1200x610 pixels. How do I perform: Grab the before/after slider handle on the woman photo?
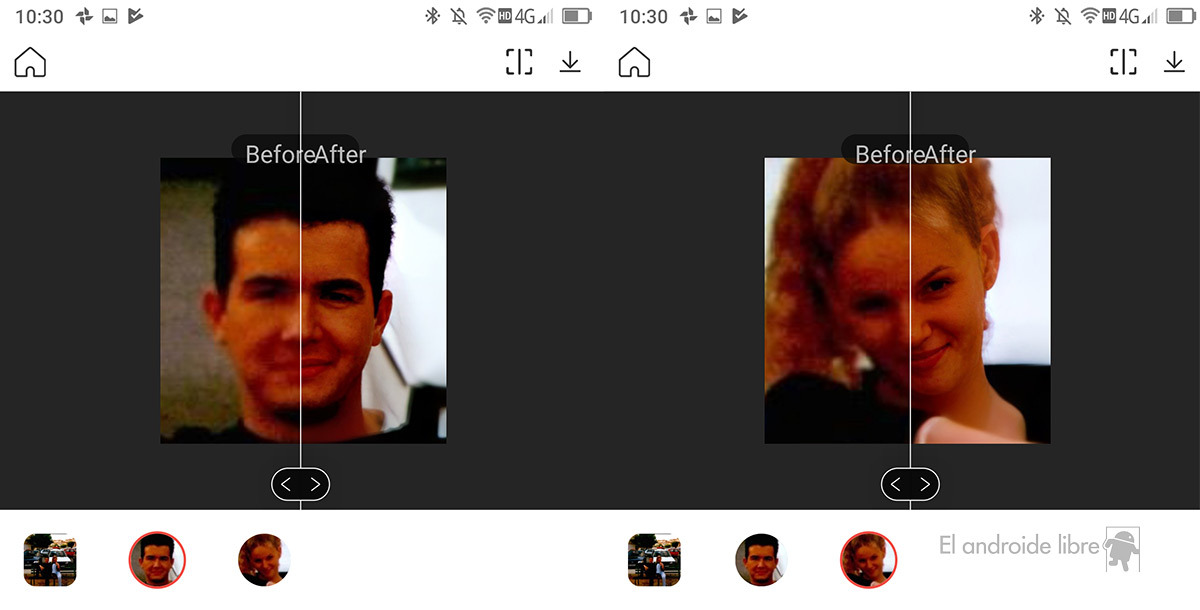910,485
